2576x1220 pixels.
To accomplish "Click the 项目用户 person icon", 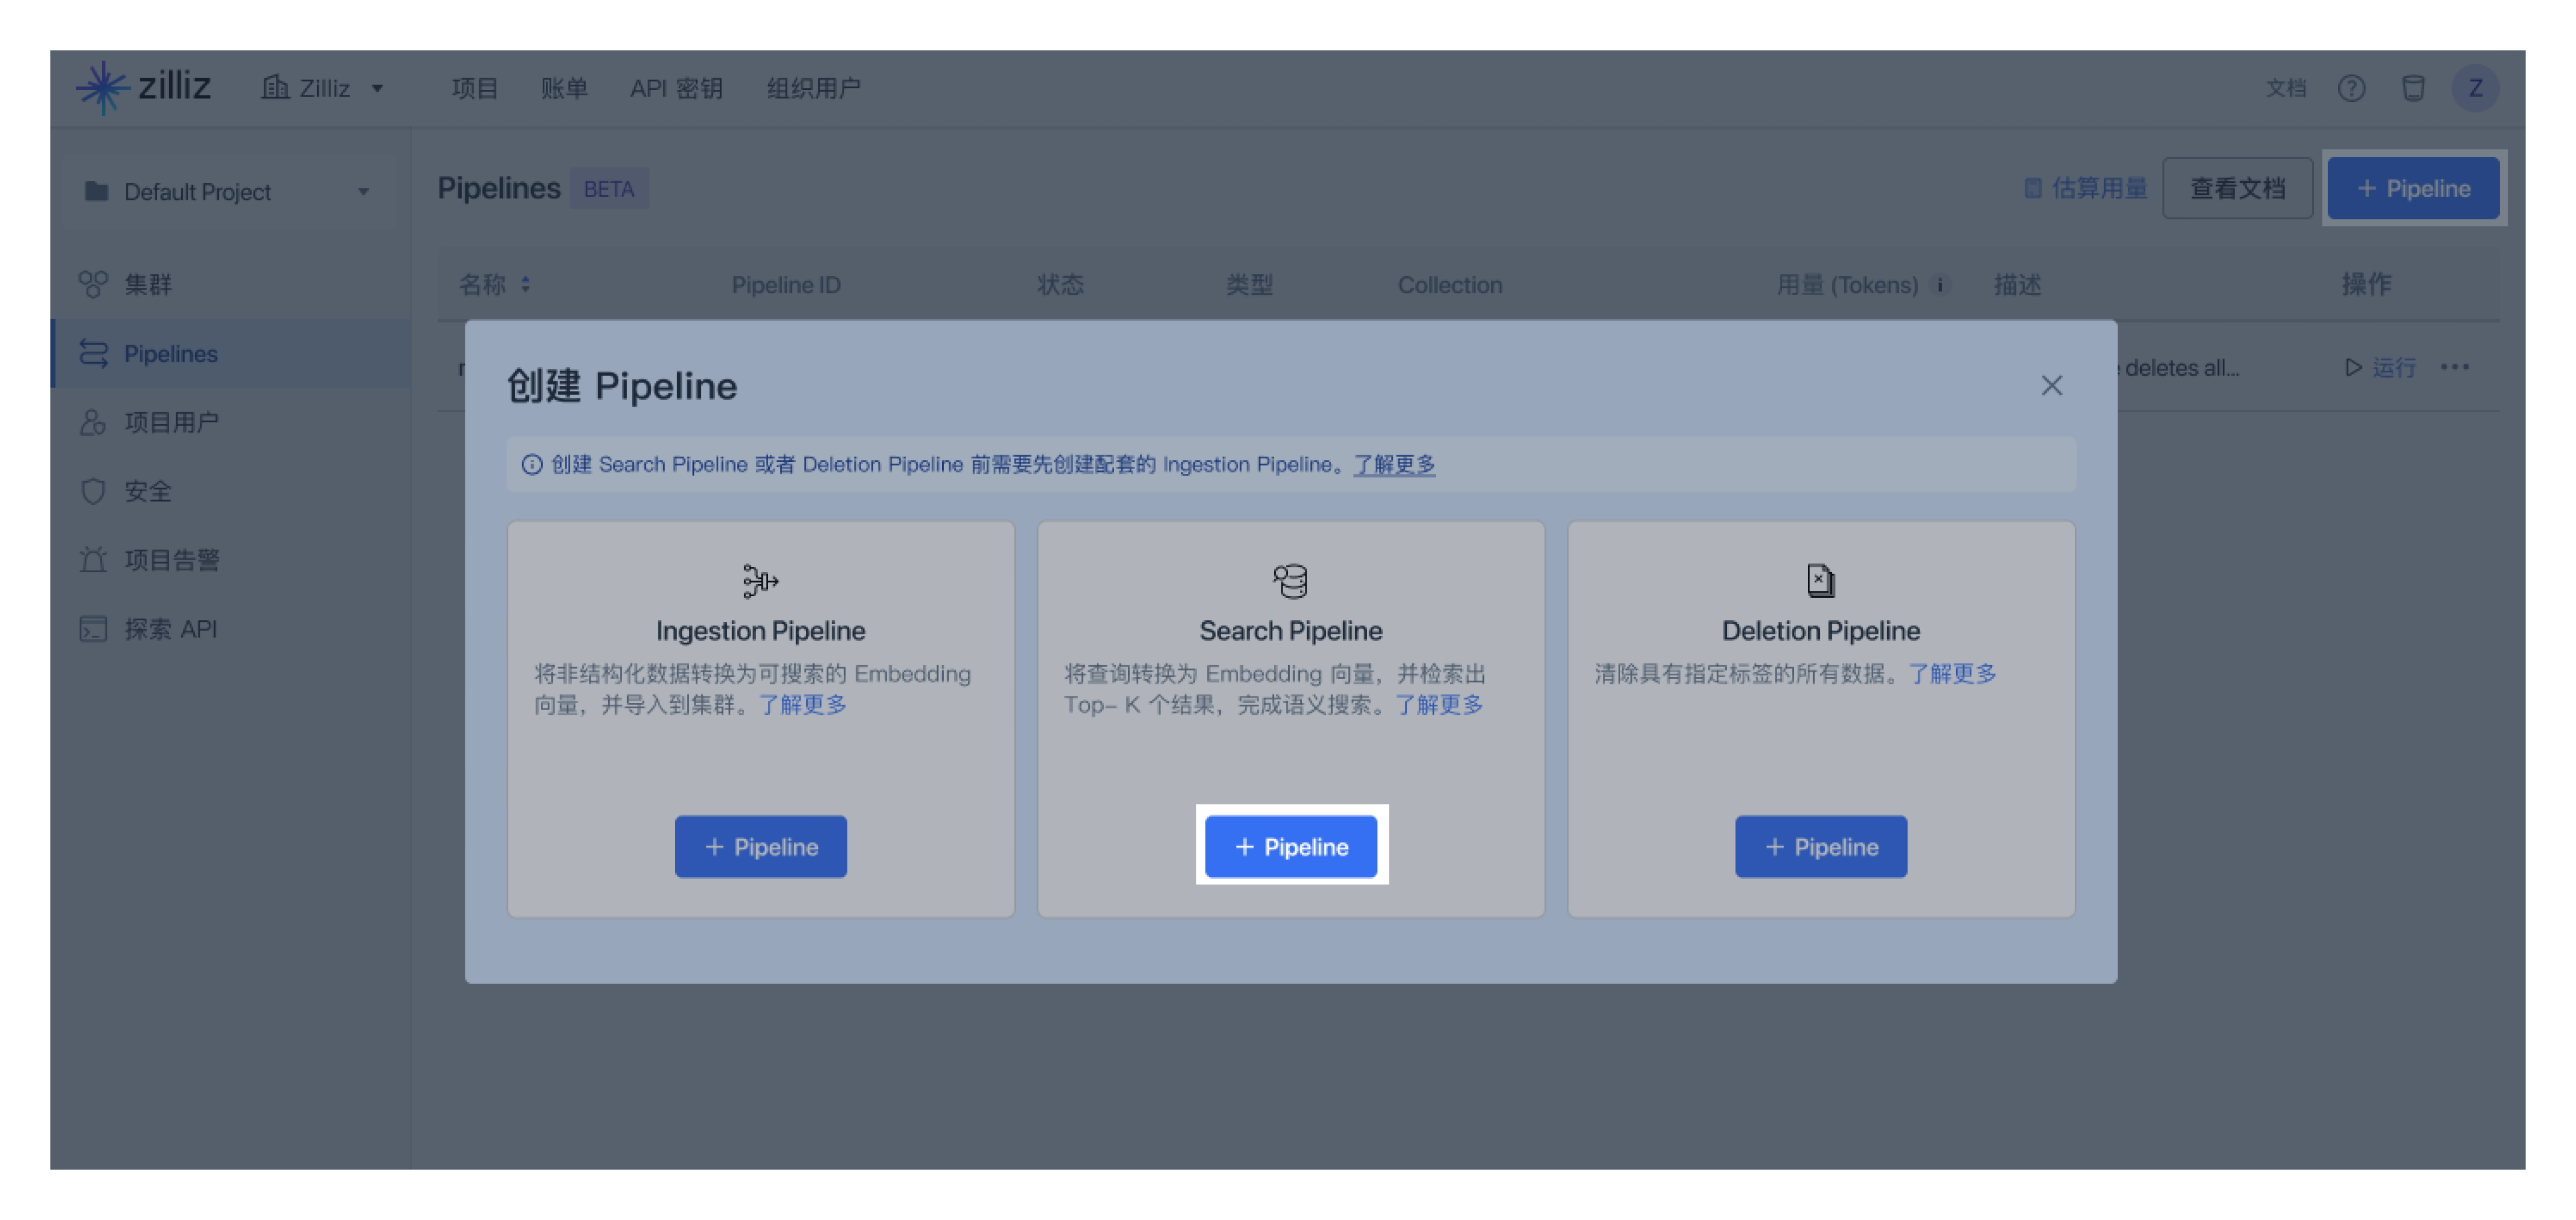I will coord(93,422).
